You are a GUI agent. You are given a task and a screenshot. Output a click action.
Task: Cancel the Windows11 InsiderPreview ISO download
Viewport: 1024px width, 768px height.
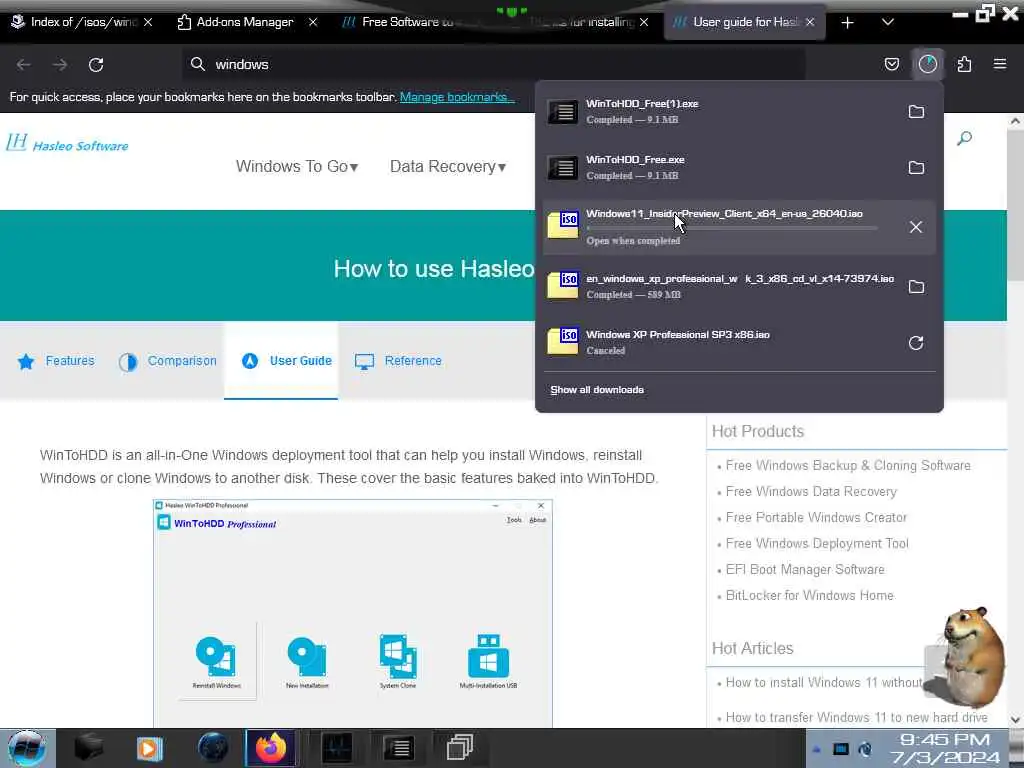[916, 227]
